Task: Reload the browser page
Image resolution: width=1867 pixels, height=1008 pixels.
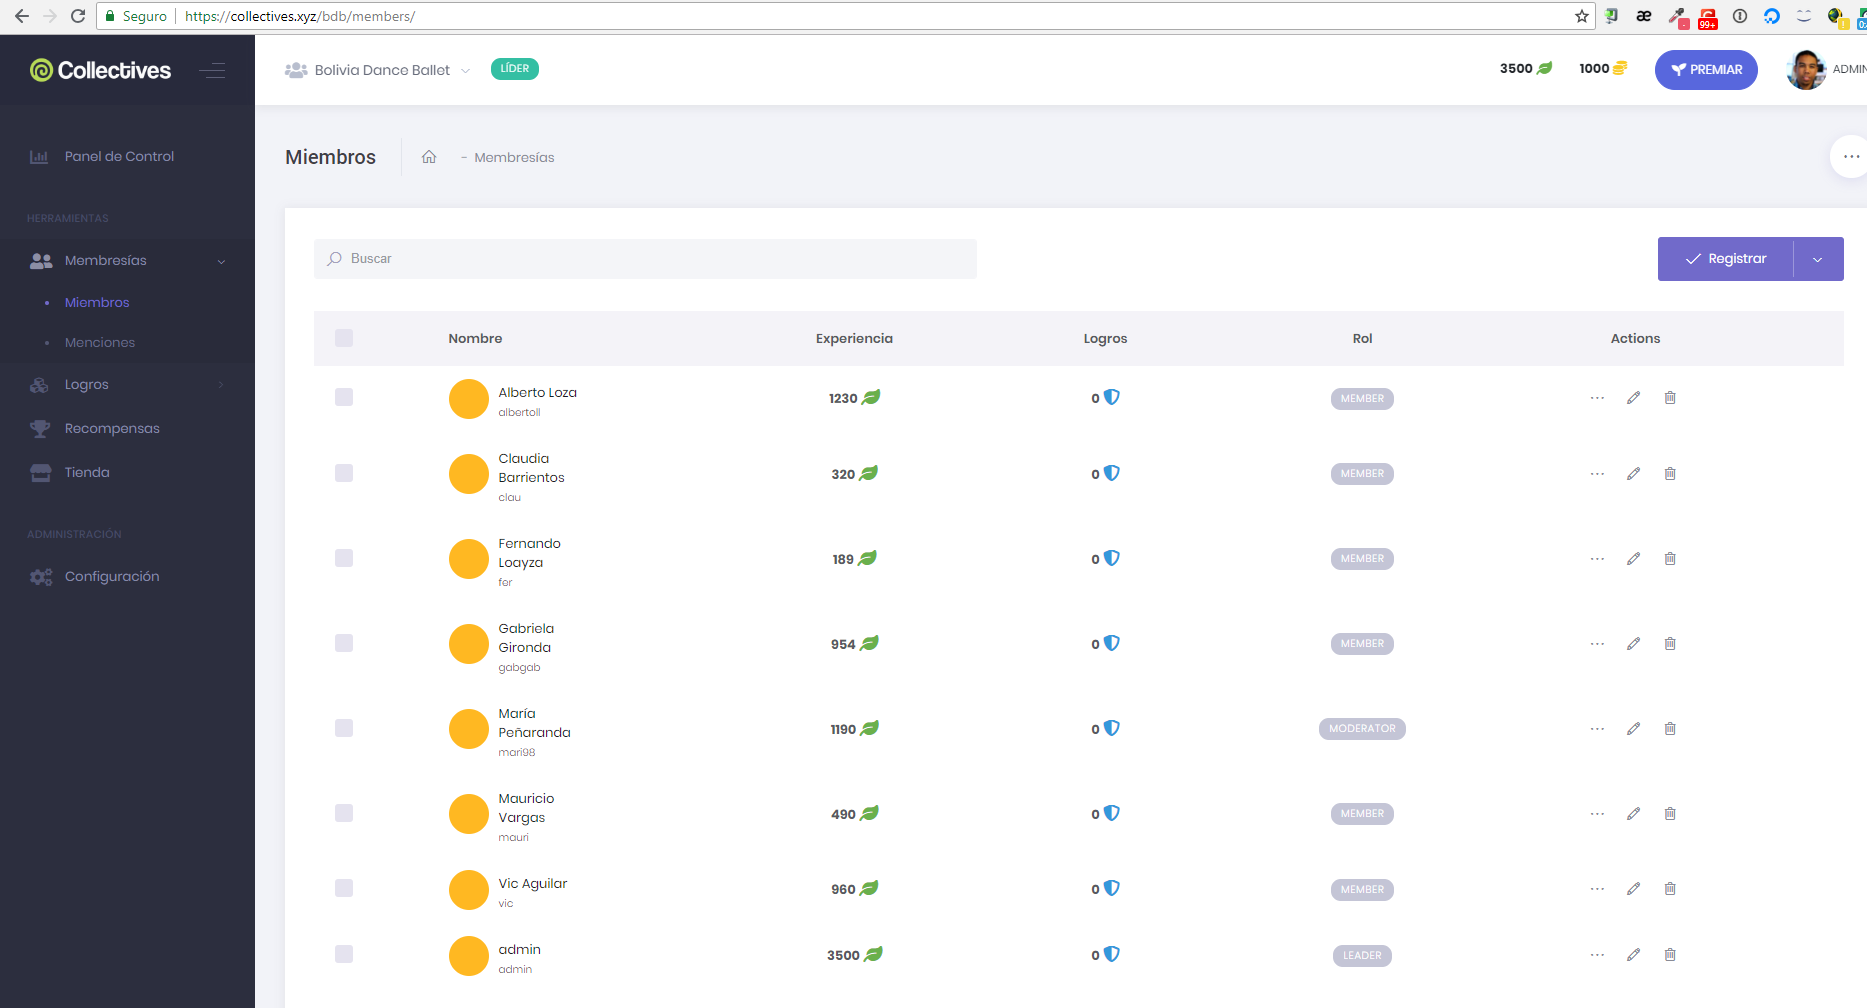Action: click(78, 16)
